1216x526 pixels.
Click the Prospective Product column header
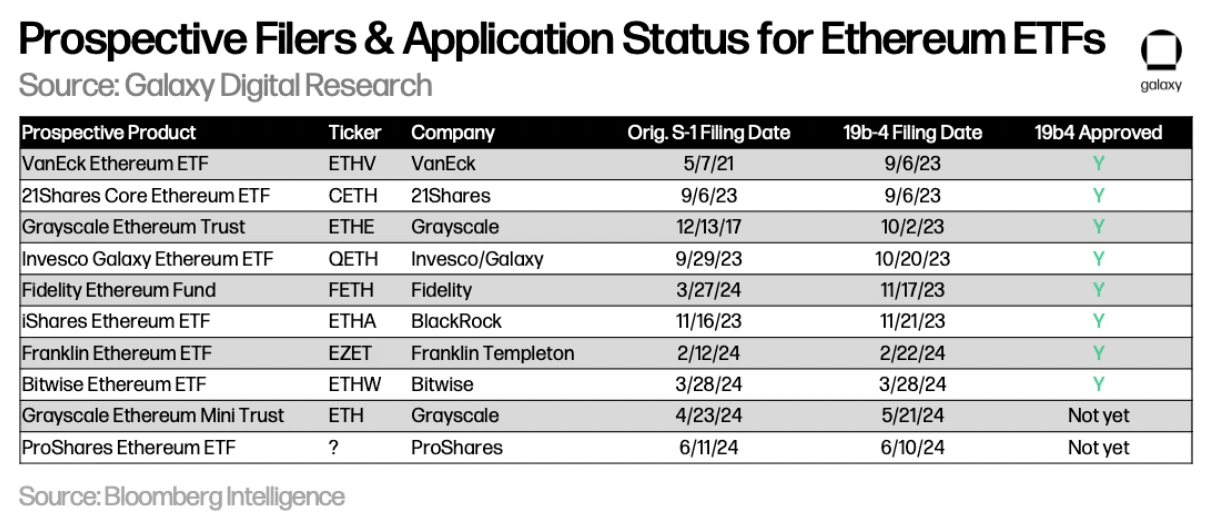pyautogui.click(x=109, y=133)
